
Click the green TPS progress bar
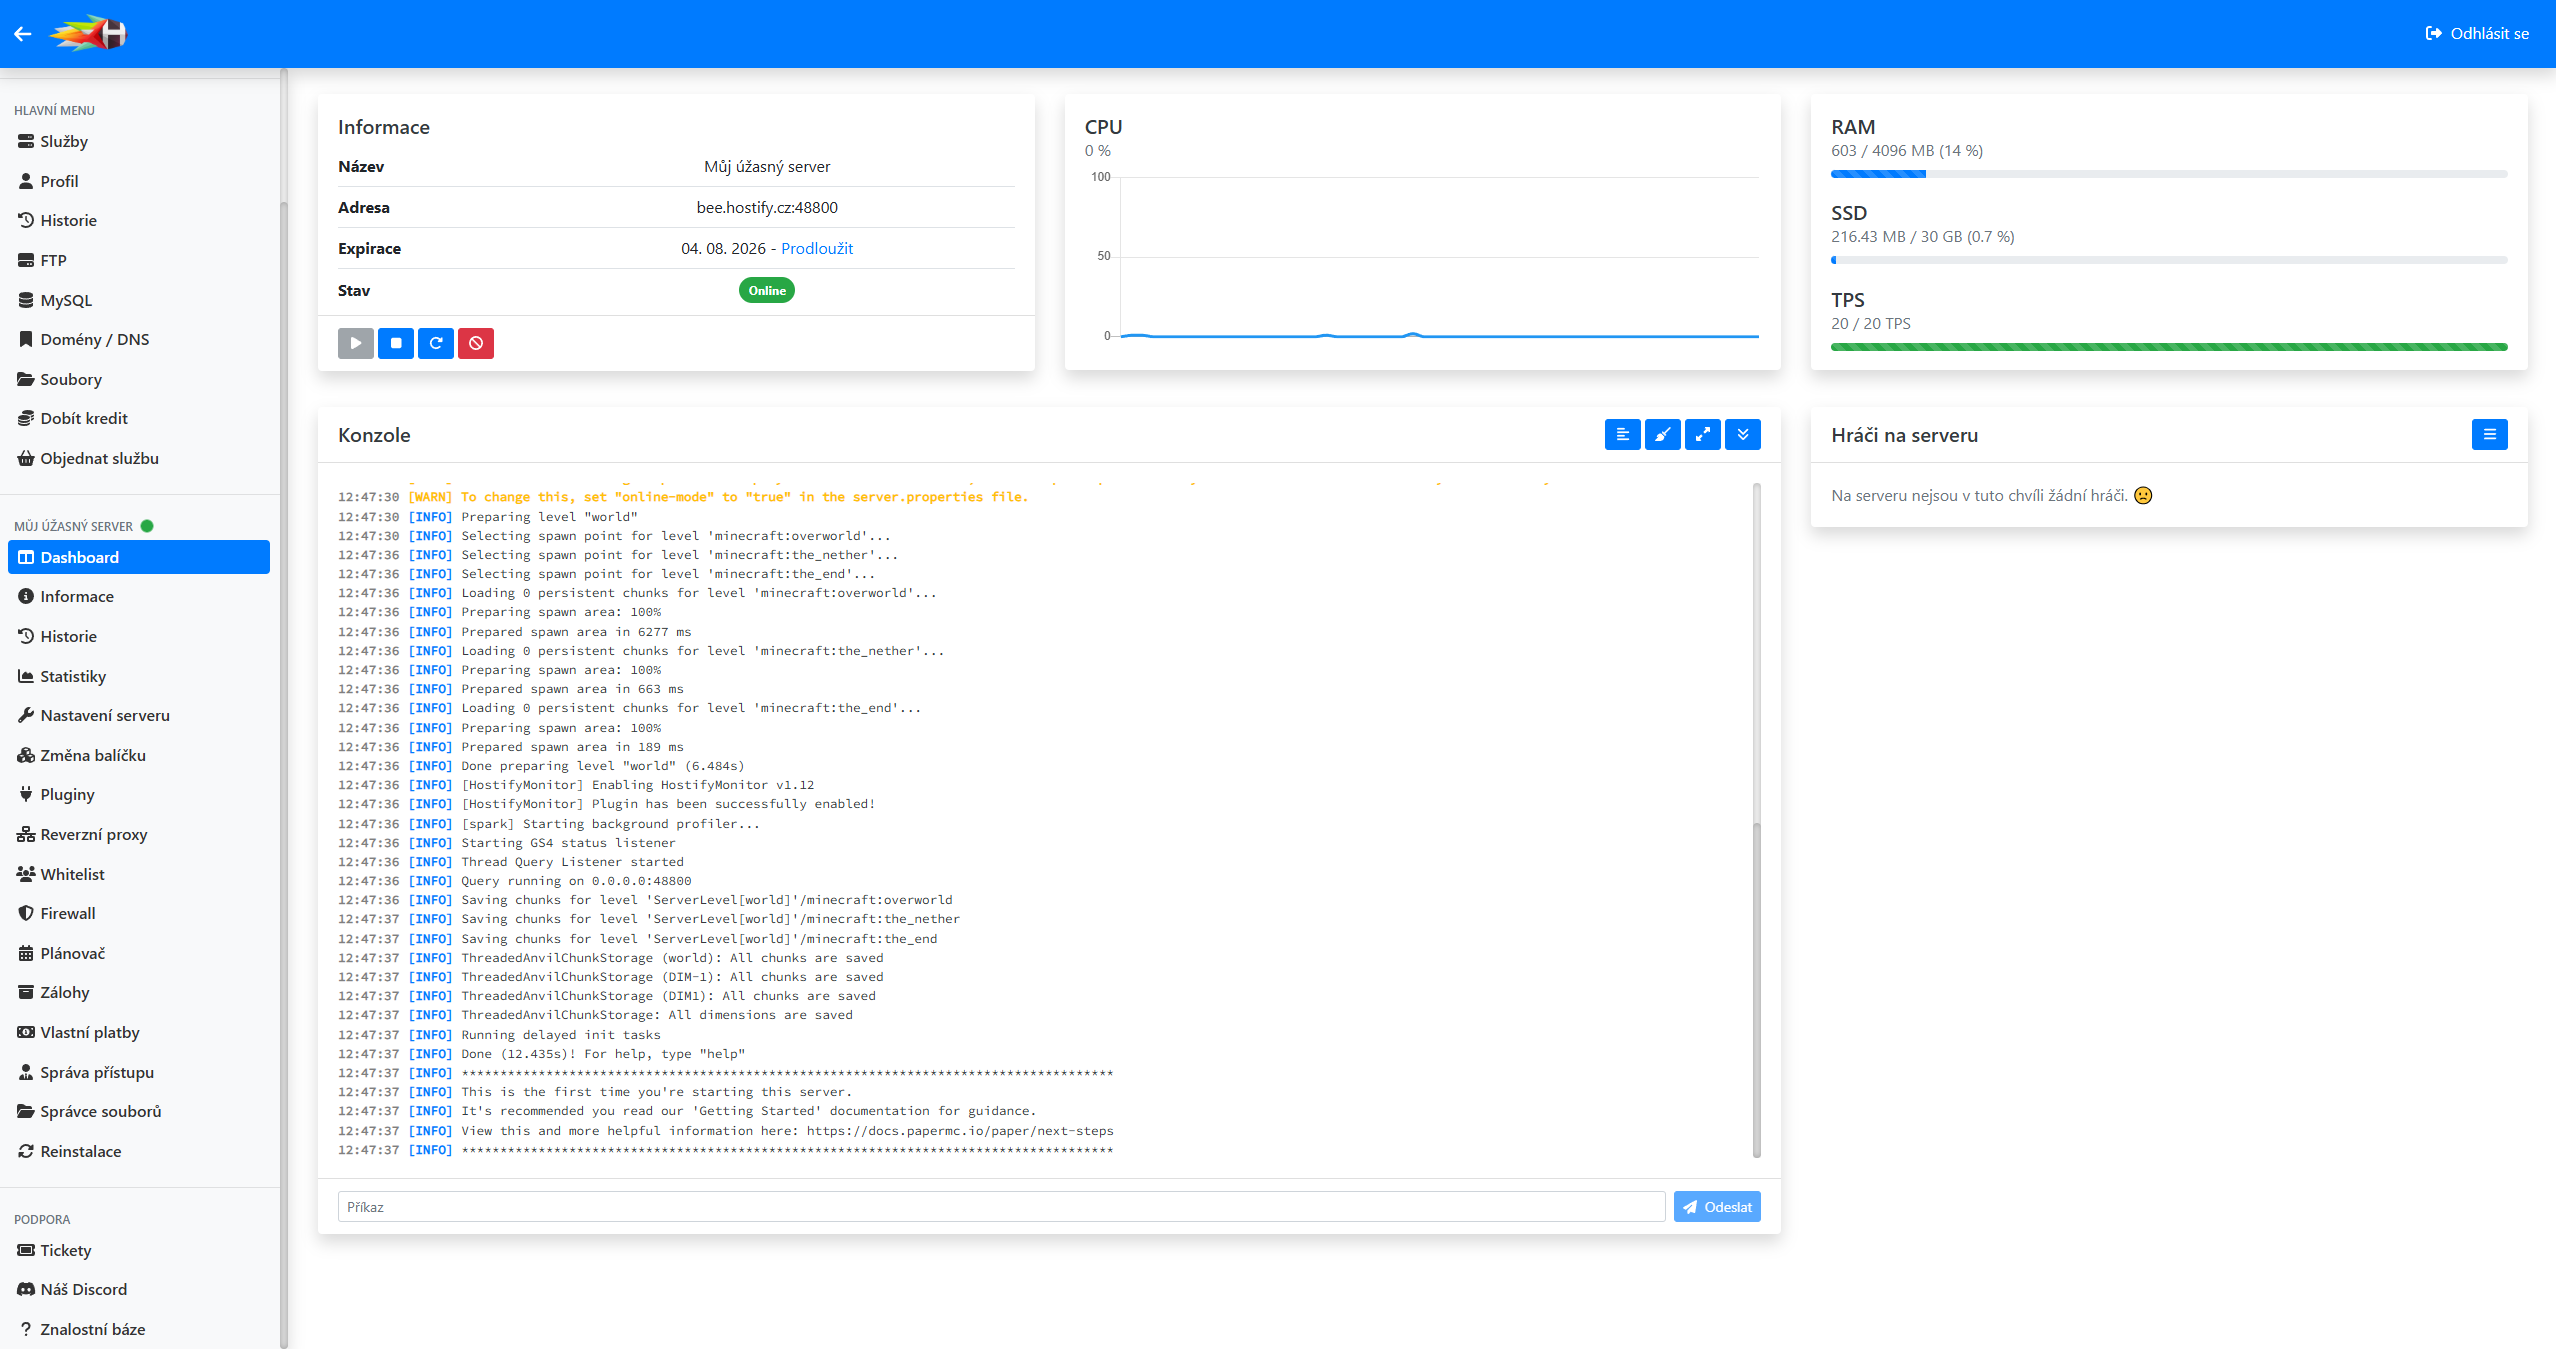point(2169,347)
